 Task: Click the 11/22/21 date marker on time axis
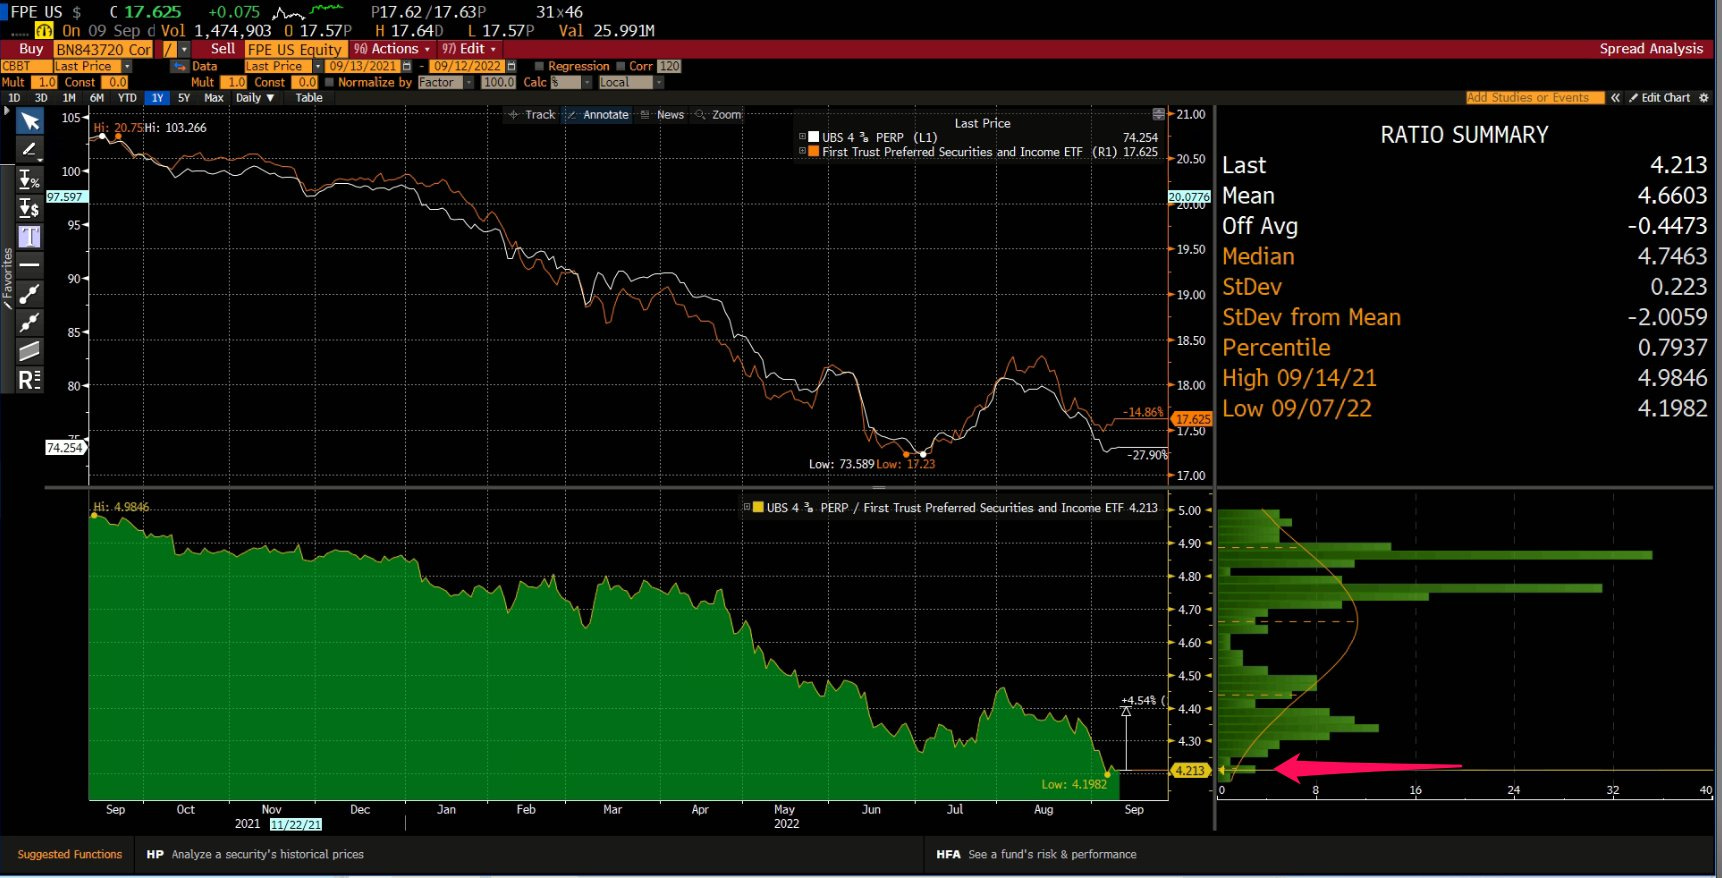[296, 825]
